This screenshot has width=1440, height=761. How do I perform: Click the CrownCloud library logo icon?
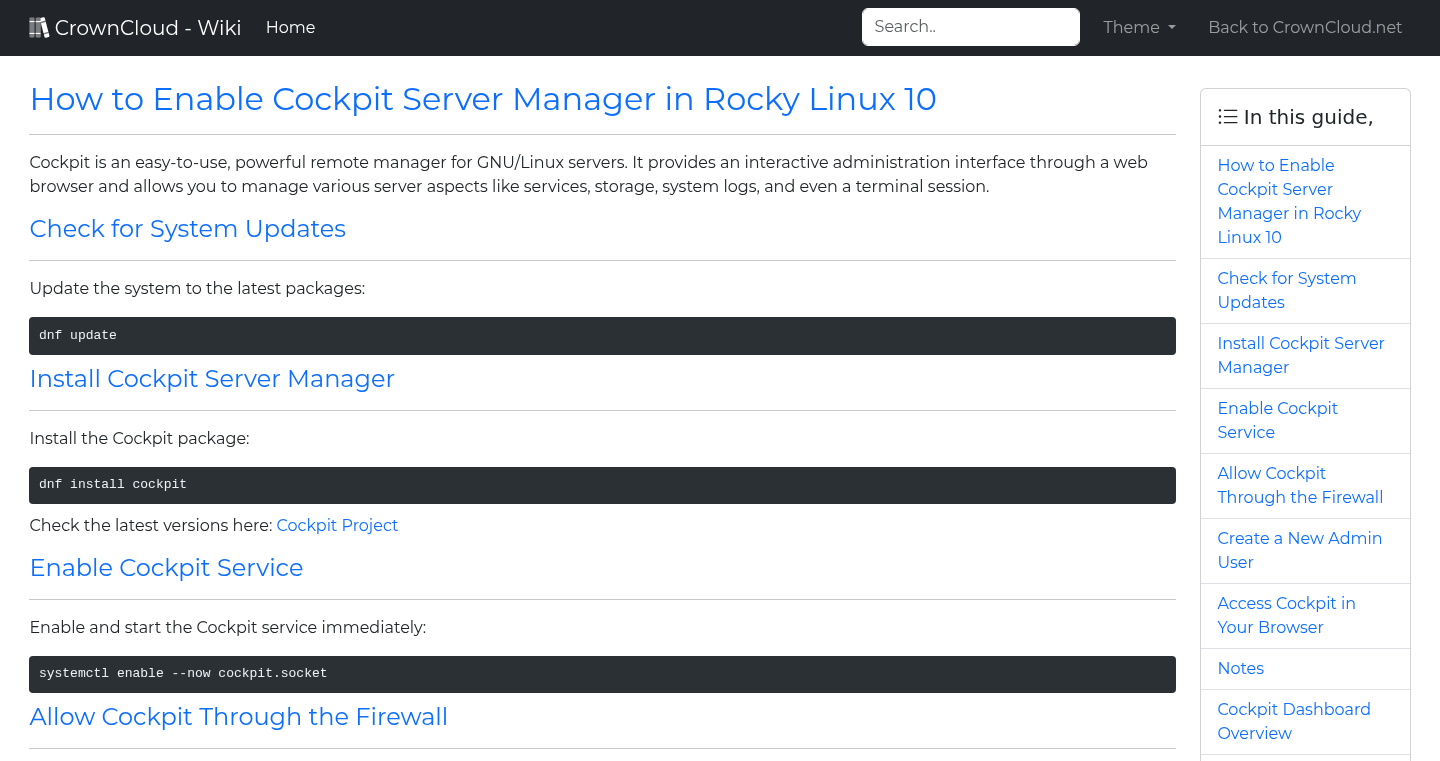[x=39, y=26]
